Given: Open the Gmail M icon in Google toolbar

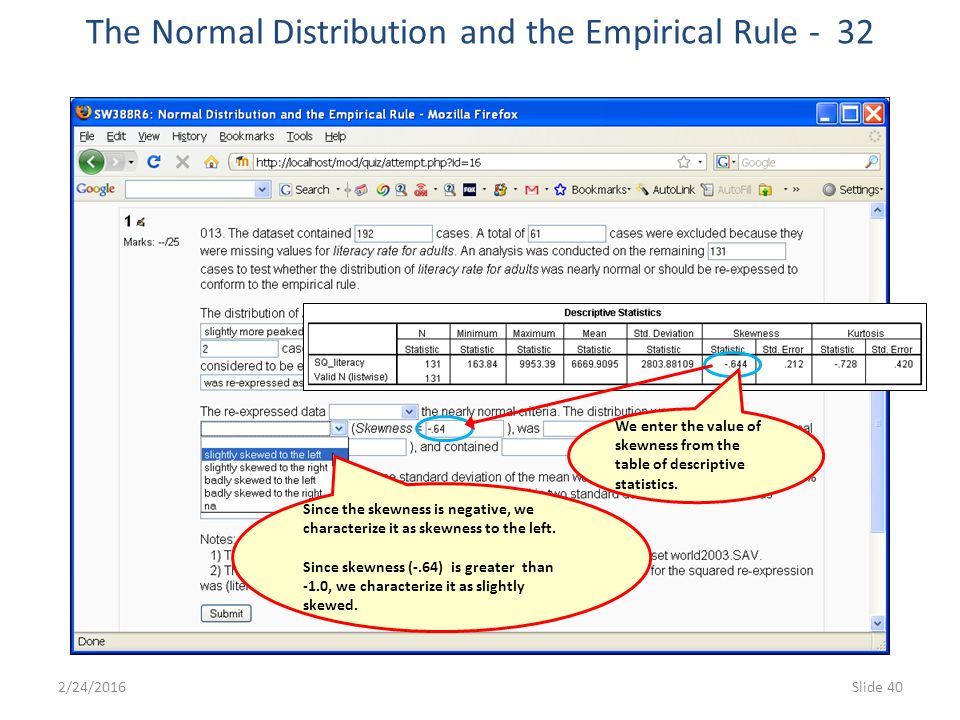Looking at the screenshot, I should click(531, 190).
